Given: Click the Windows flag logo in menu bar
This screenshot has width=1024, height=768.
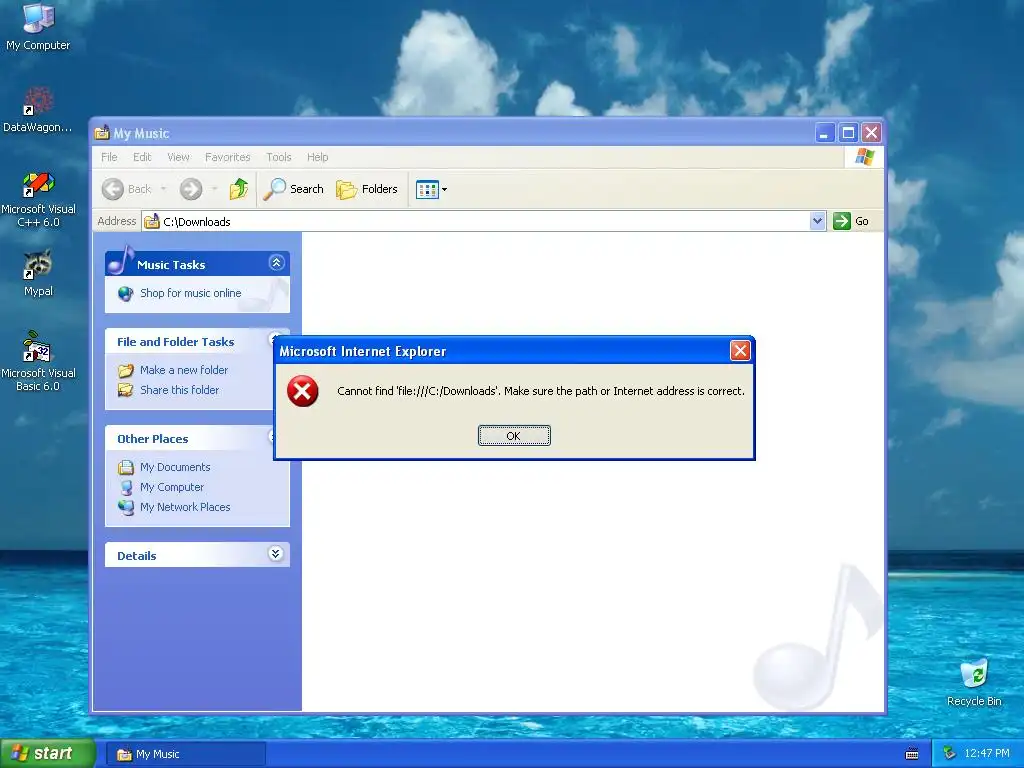Looking at the screenshot, I should pyautogui.click(x=865, y=157).
